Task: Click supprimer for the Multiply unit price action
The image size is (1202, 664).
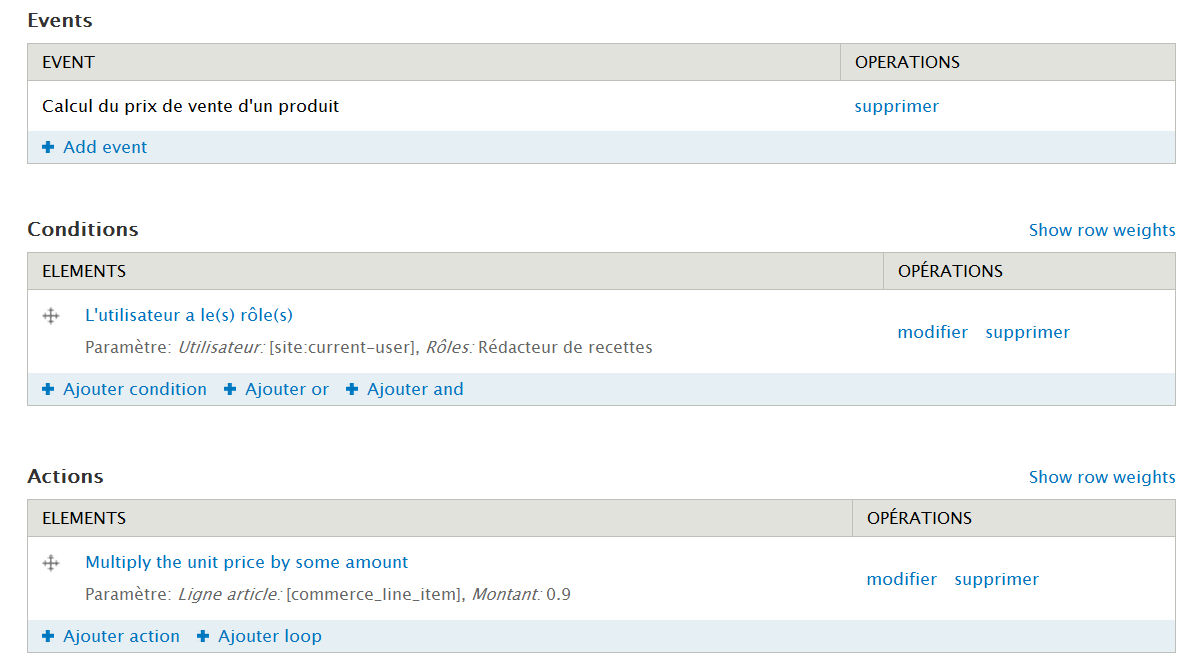Action: [x=996, y=579]
